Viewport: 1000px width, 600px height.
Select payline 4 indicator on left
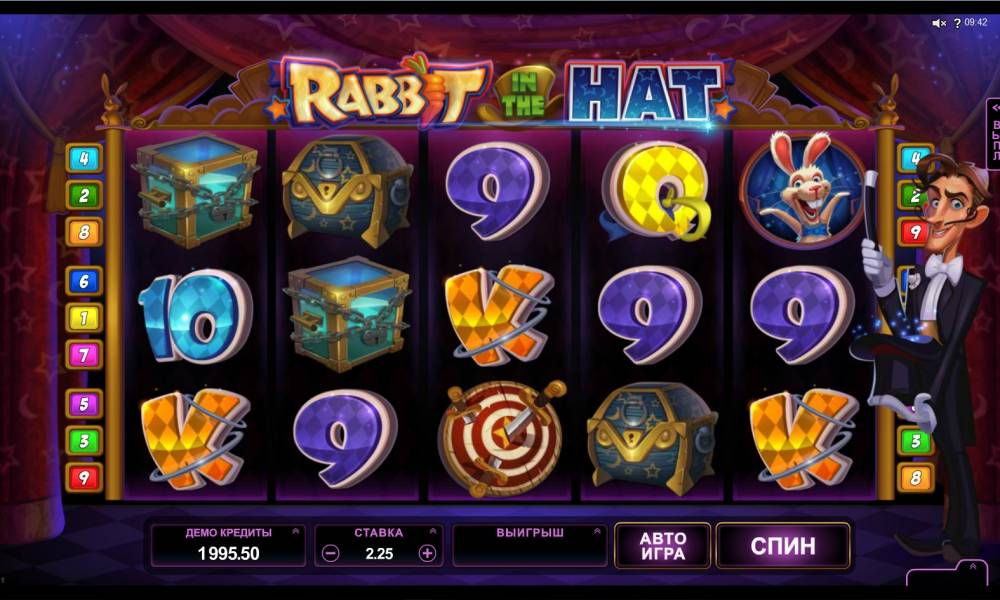coord(84,158)
